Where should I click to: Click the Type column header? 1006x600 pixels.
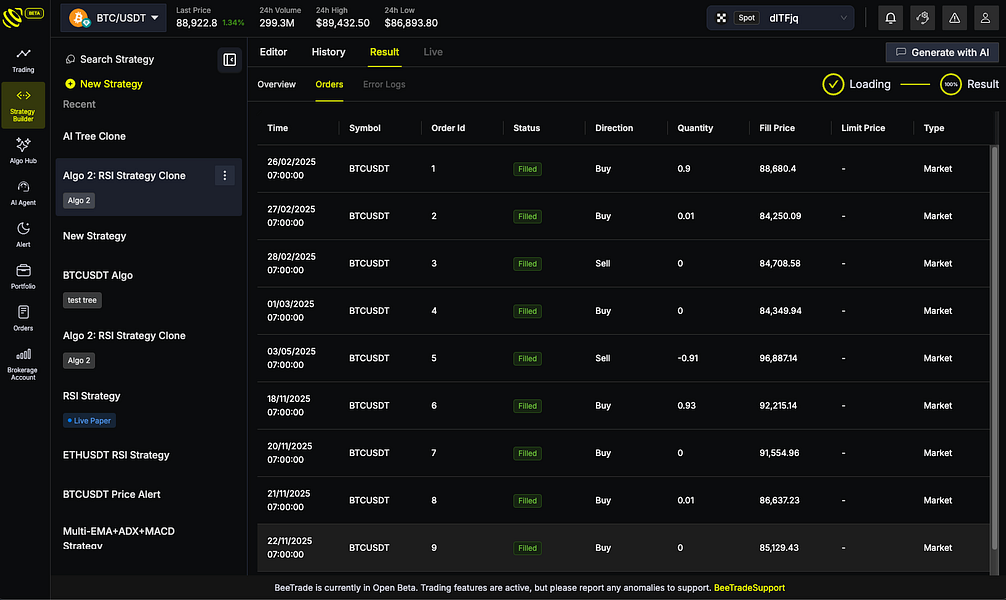[934, 128]
